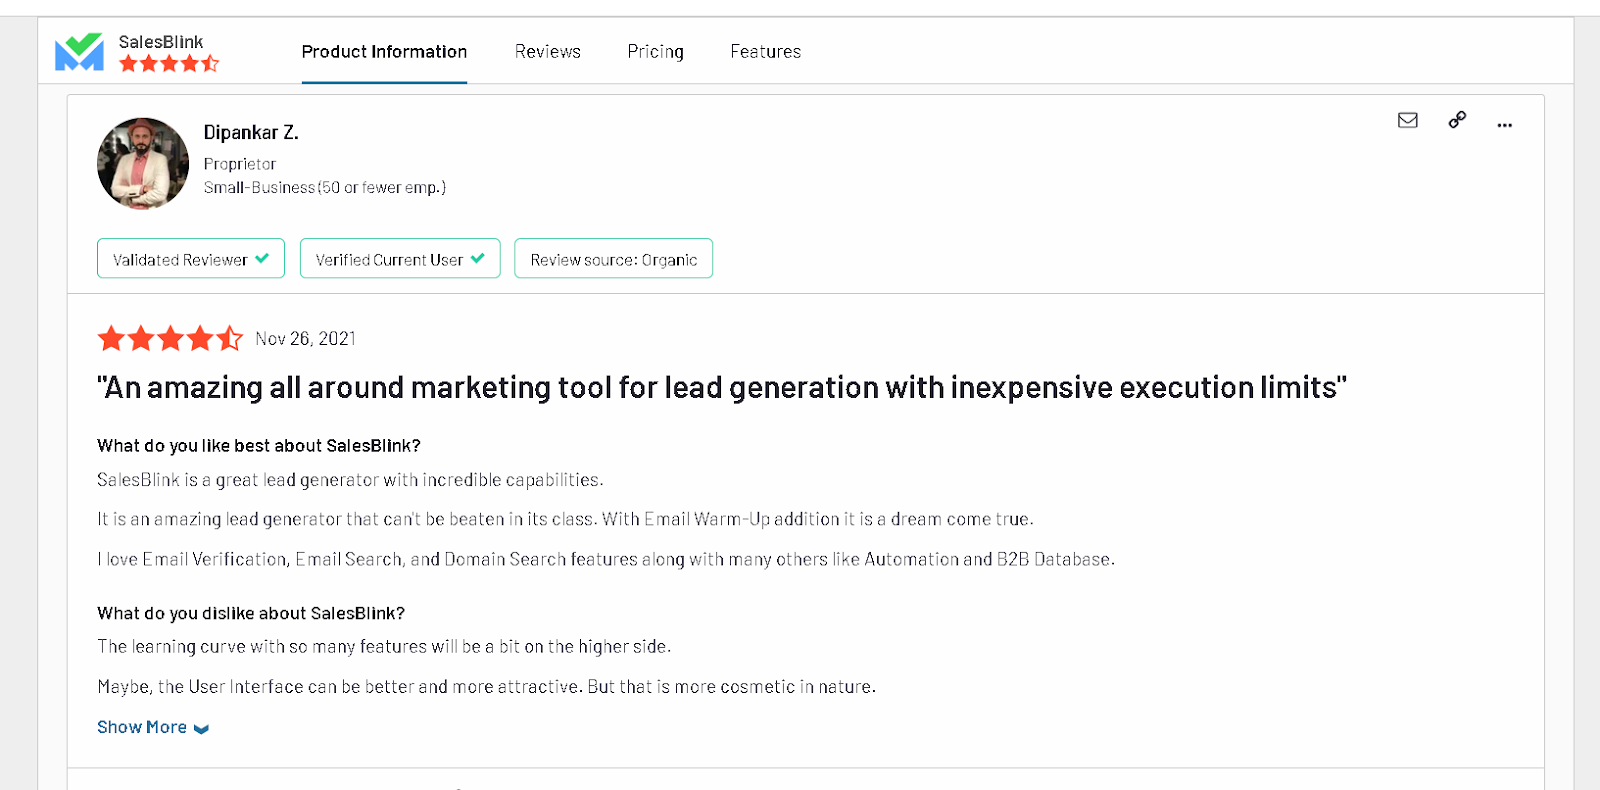Click 'What do you dislike' heading
1600x790 pixels.
point(251,613)
